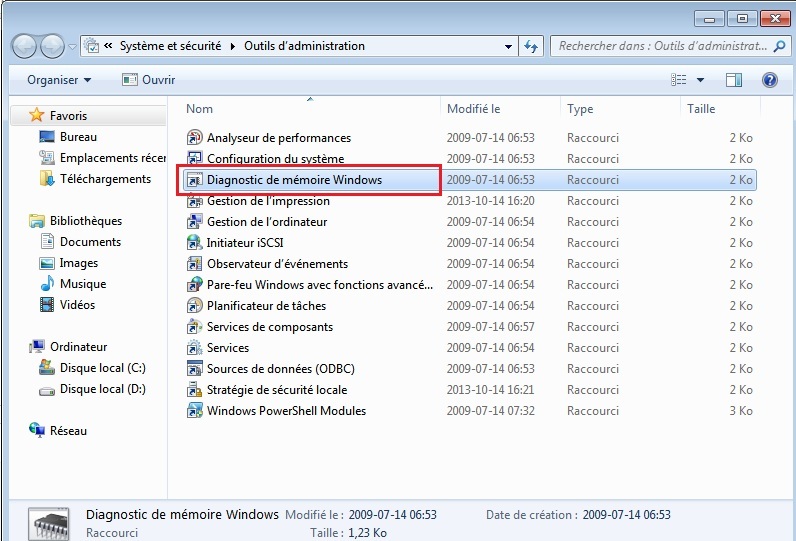This screenshot has width=796, height=541.
Task: Toggle the preview pane button
Action: click(x=734, y=80)
